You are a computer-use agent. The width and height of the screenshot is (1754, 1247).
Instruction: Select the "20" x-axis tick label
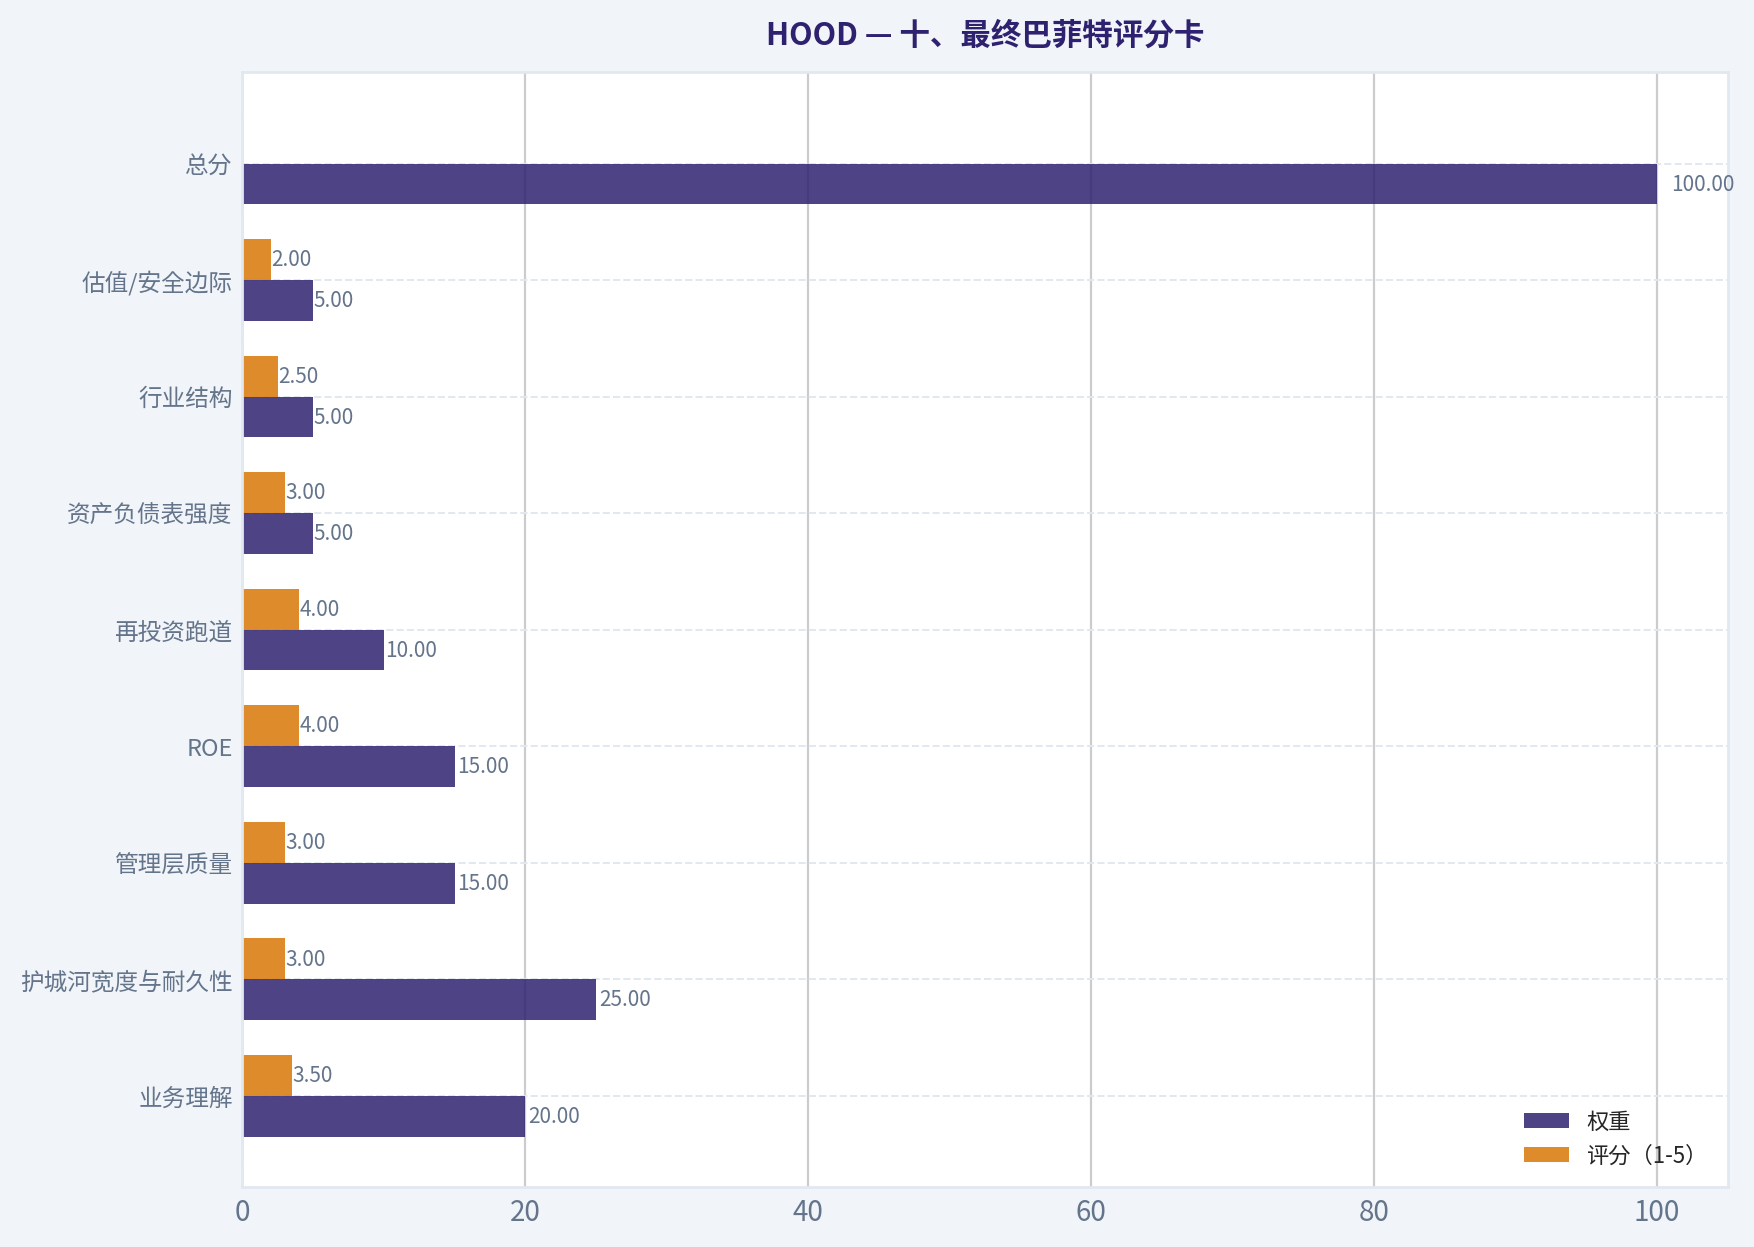(x=525, y=1211)
